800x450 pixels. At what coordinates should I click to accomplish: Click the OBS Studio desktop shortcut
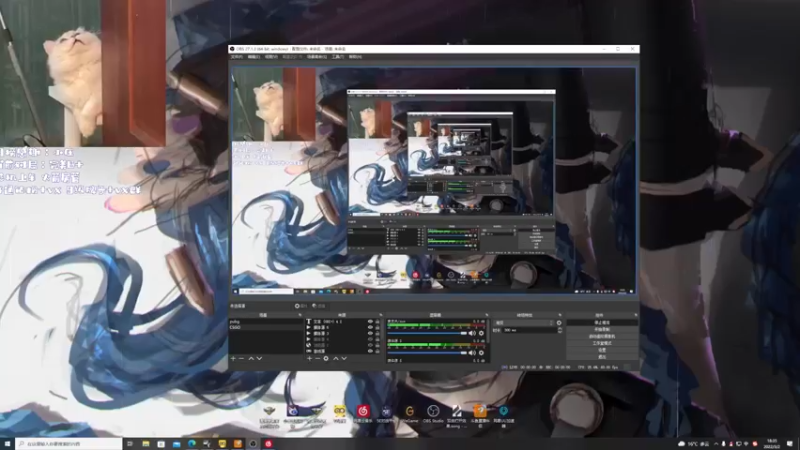click(433, 414)
